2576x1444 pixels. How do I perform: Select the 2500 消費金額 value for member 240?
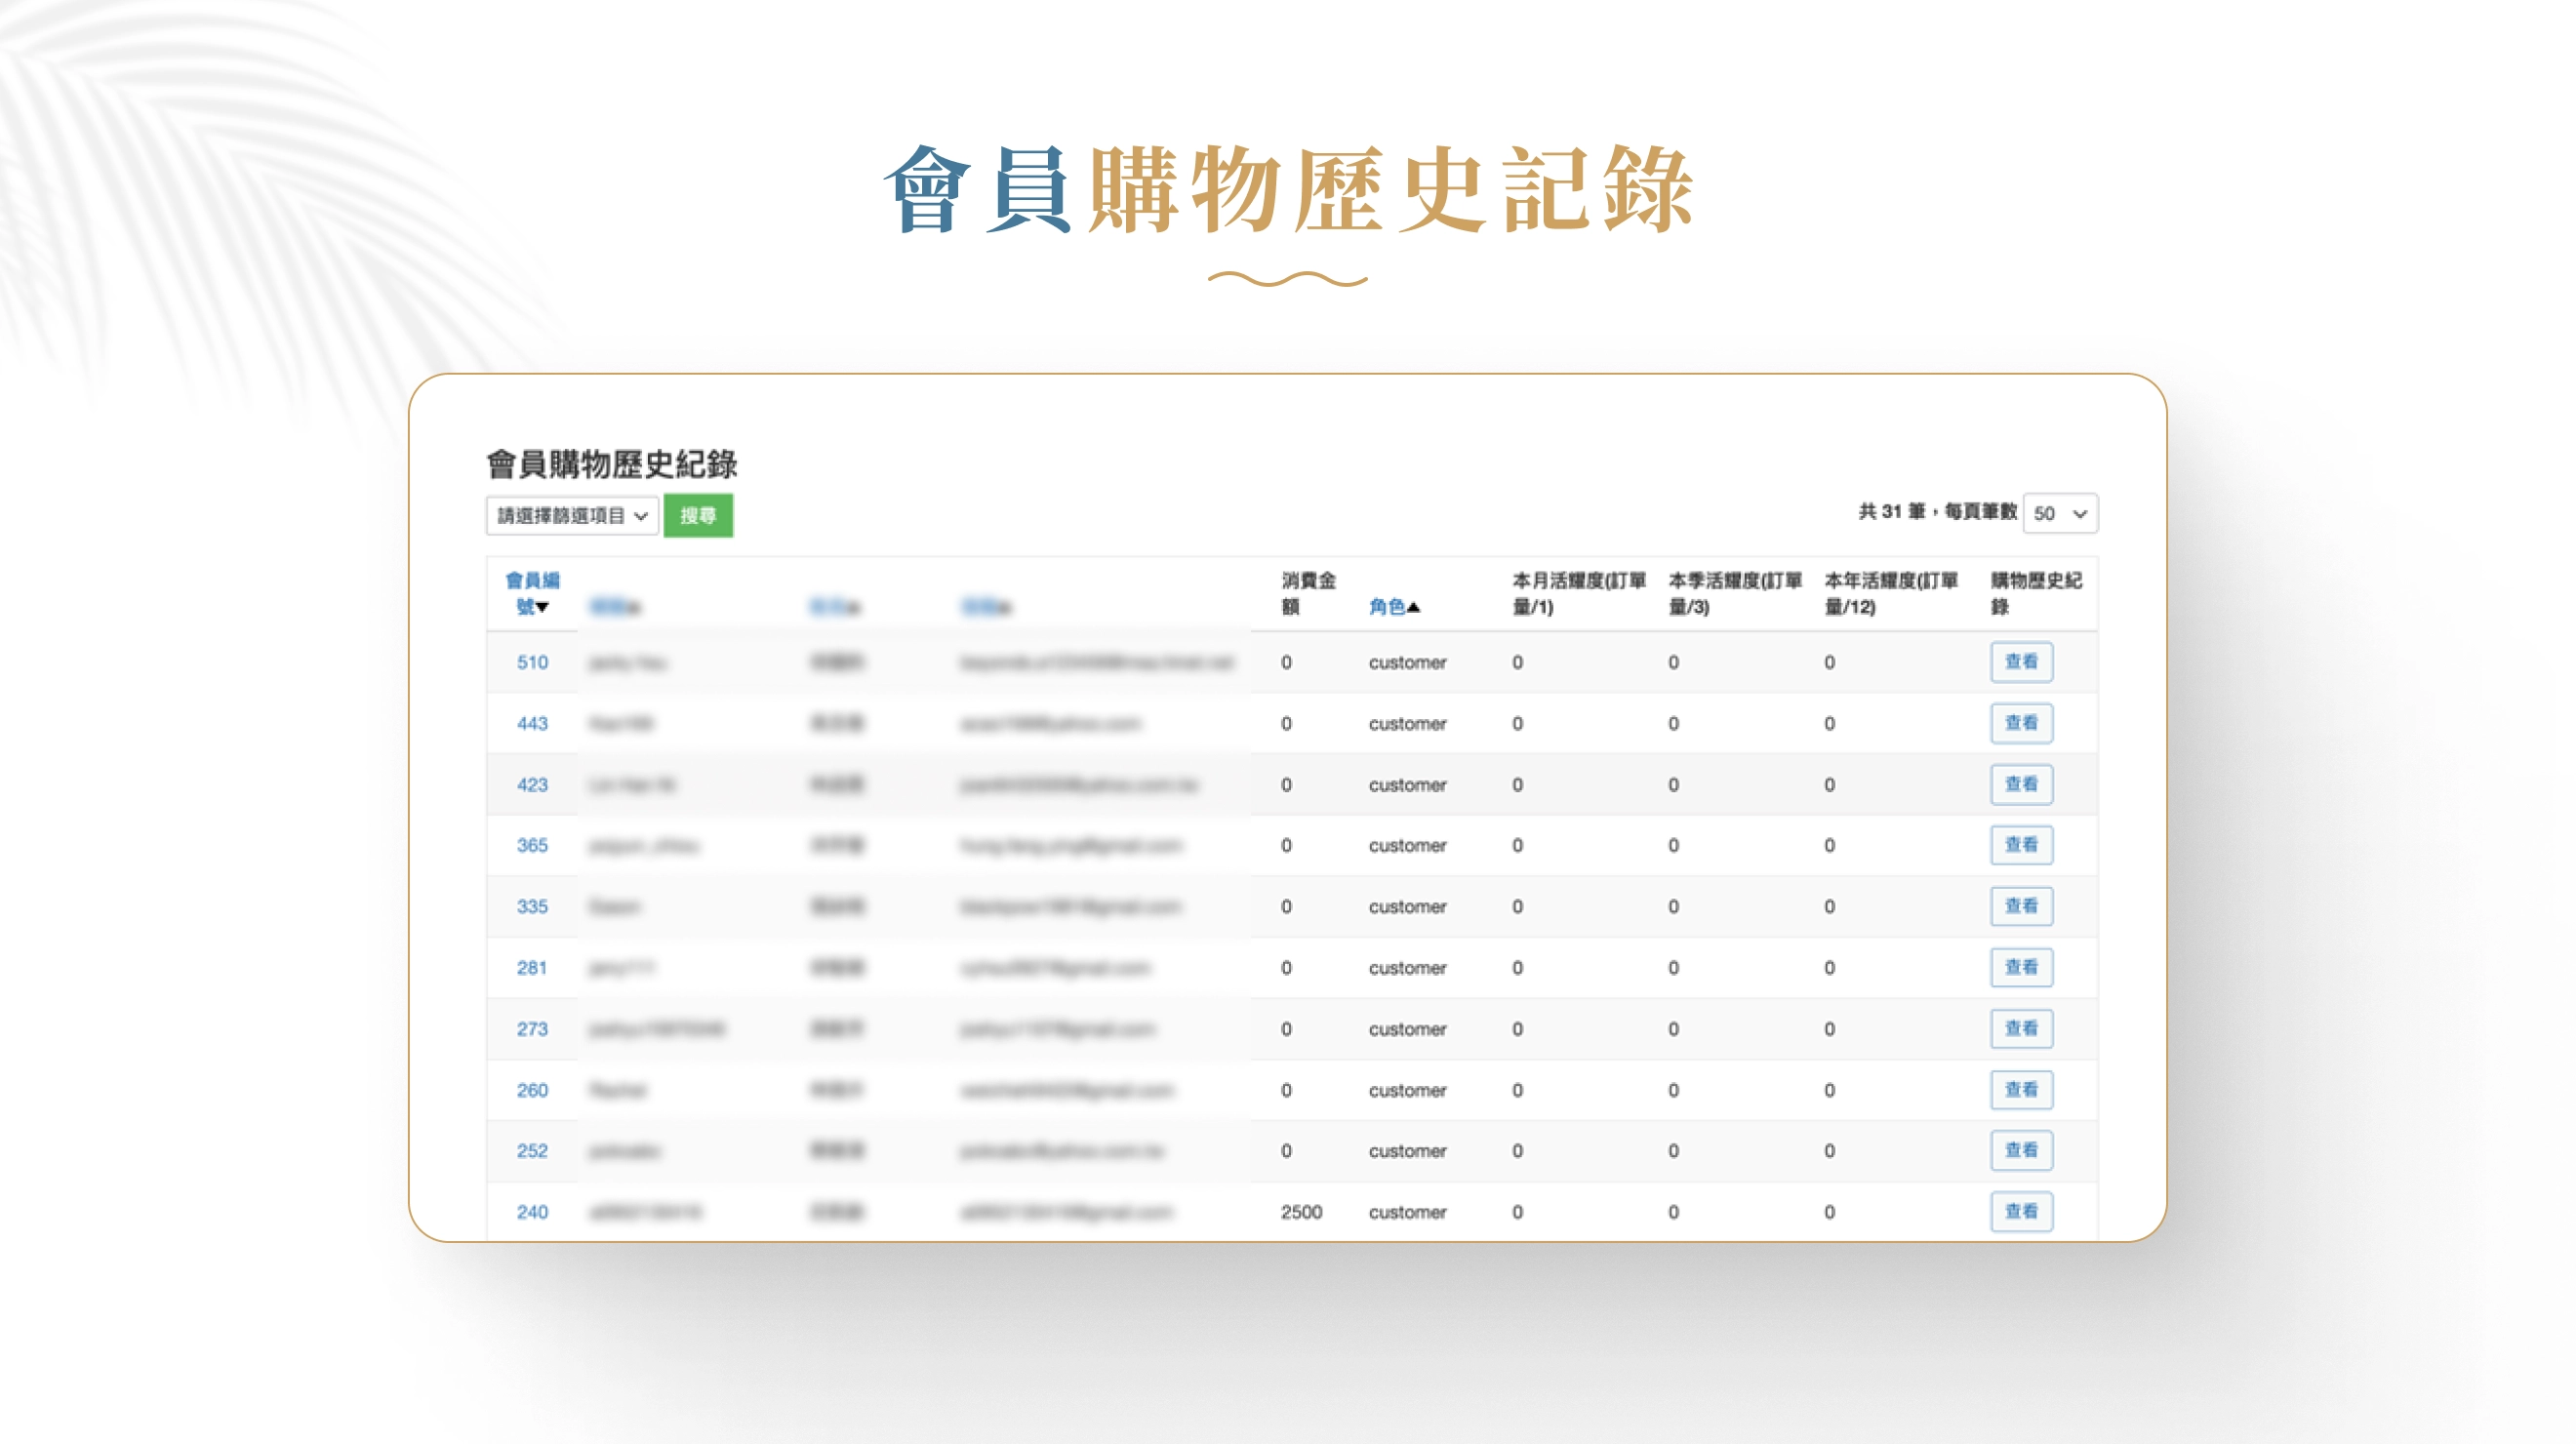(x=1301, y=1212)
